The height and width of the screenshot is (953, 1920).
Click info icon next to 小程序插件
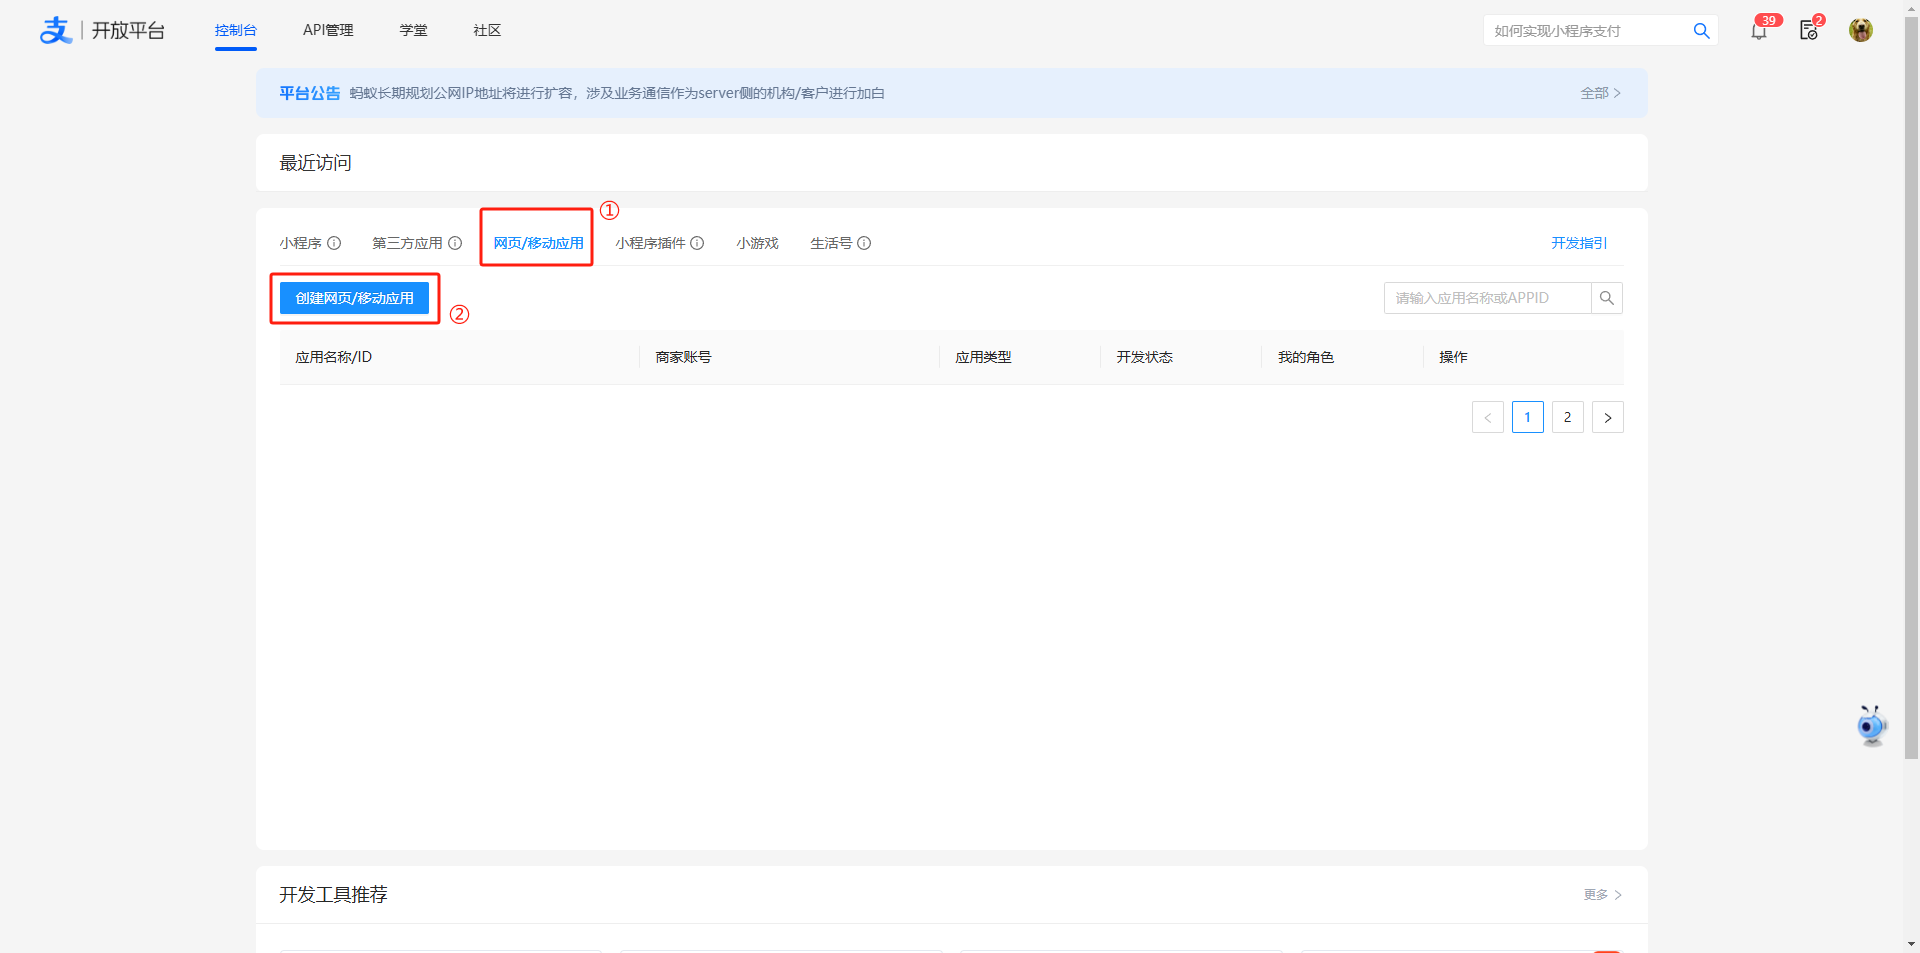[697, 243]
